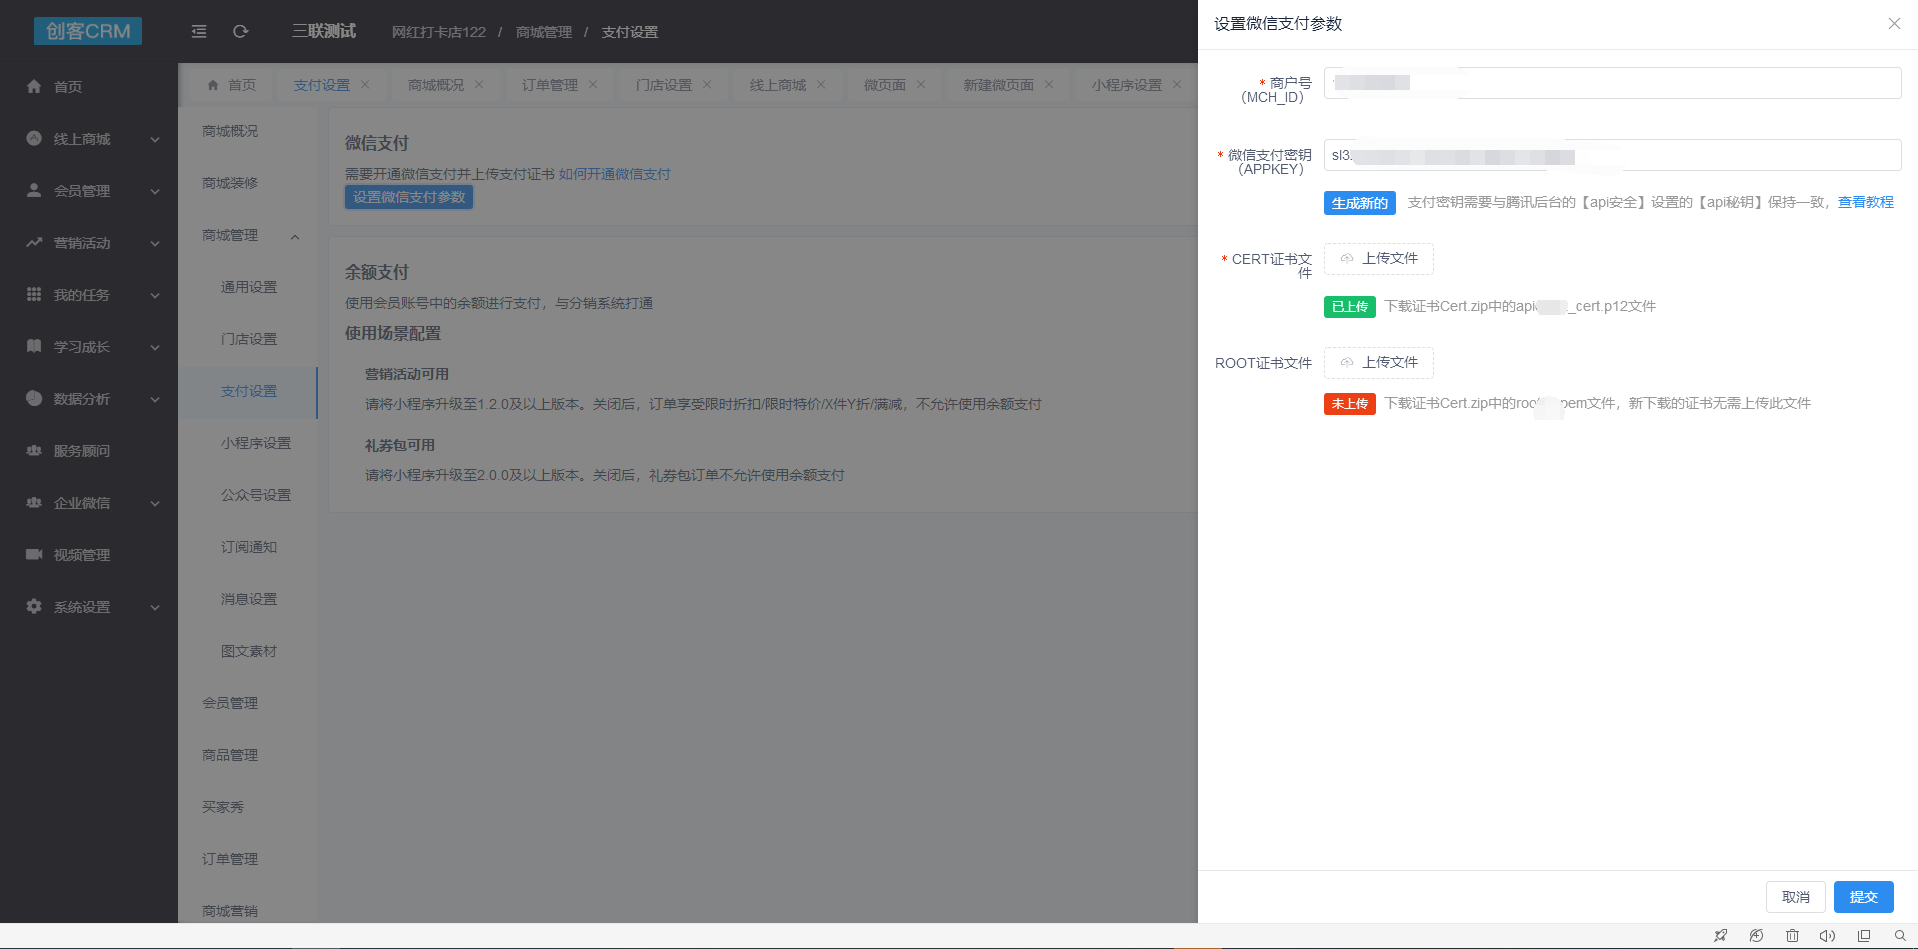Upload CERT证书文件 via 上传文件 button
This screenshot has width=1918, height=949.
[x=1379, y=258]
